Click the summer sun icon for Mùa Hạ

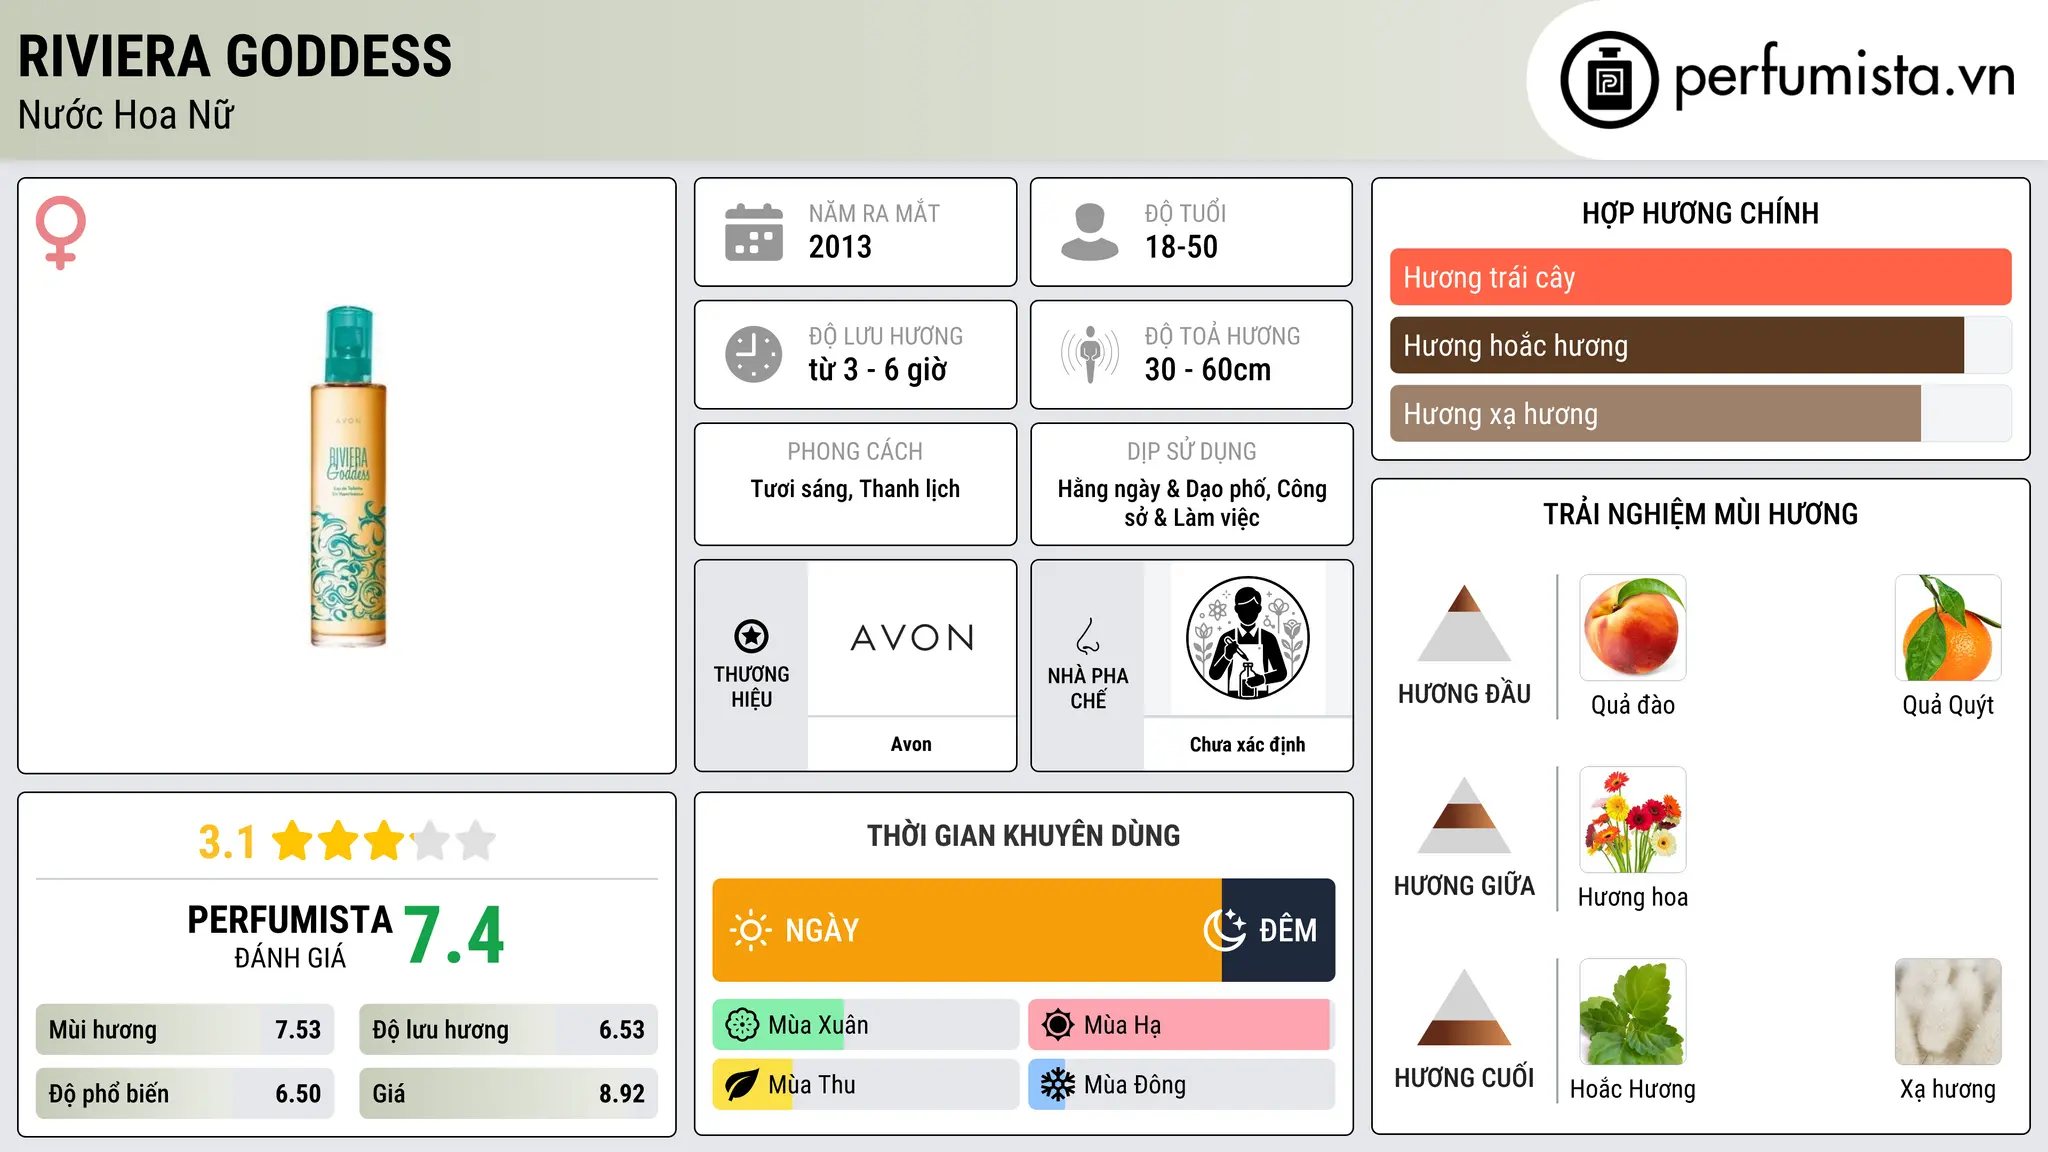point(1058,1025)
